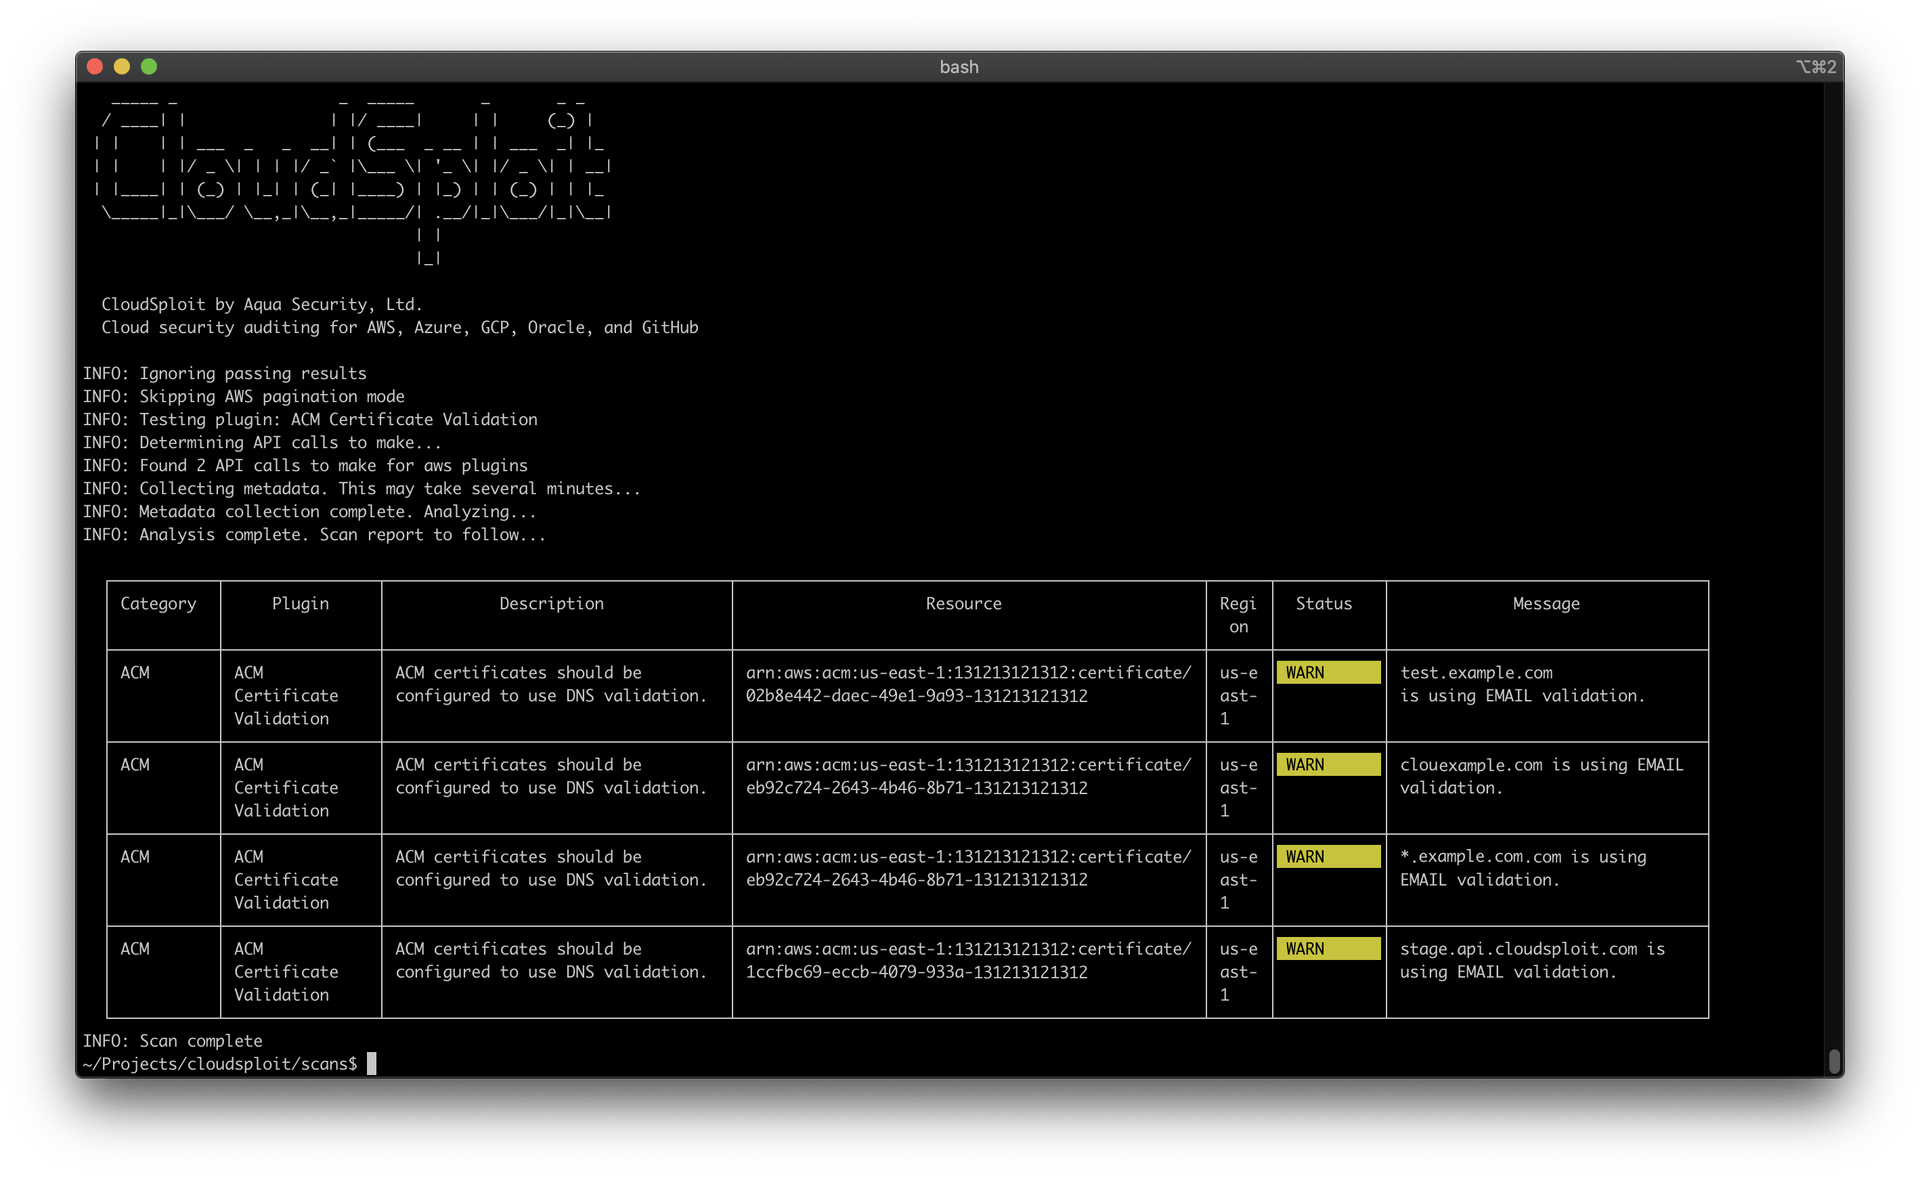Click the WARN badge for test.example.com
1920x1178 pixels.
(x=1327, y=673)
